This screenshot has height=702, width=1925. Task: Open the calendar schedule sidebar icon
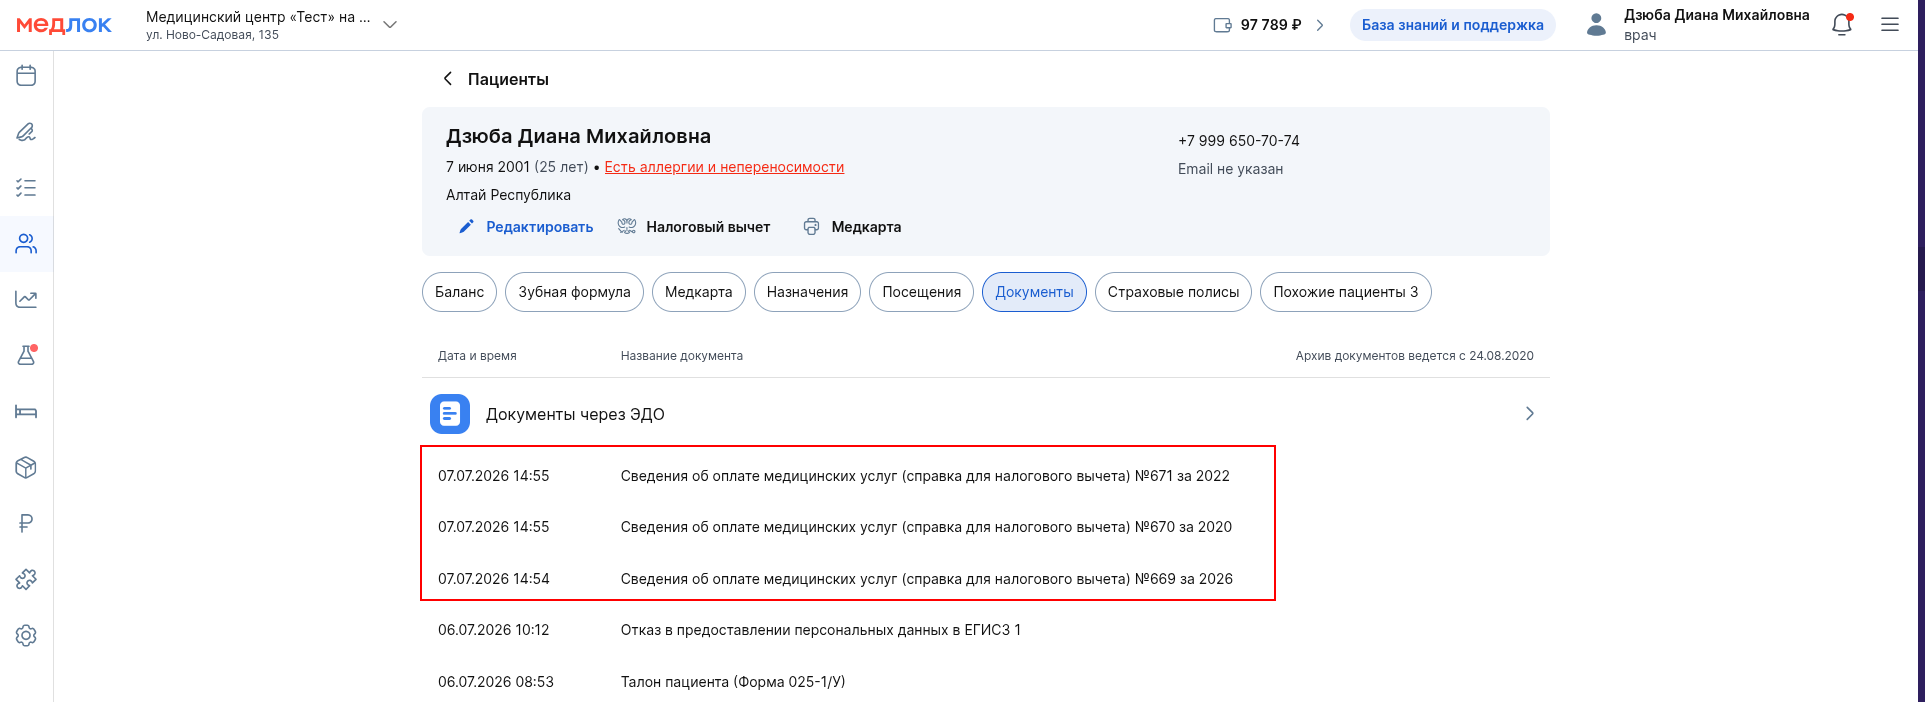pyautogui.click(x=26, y=76)
